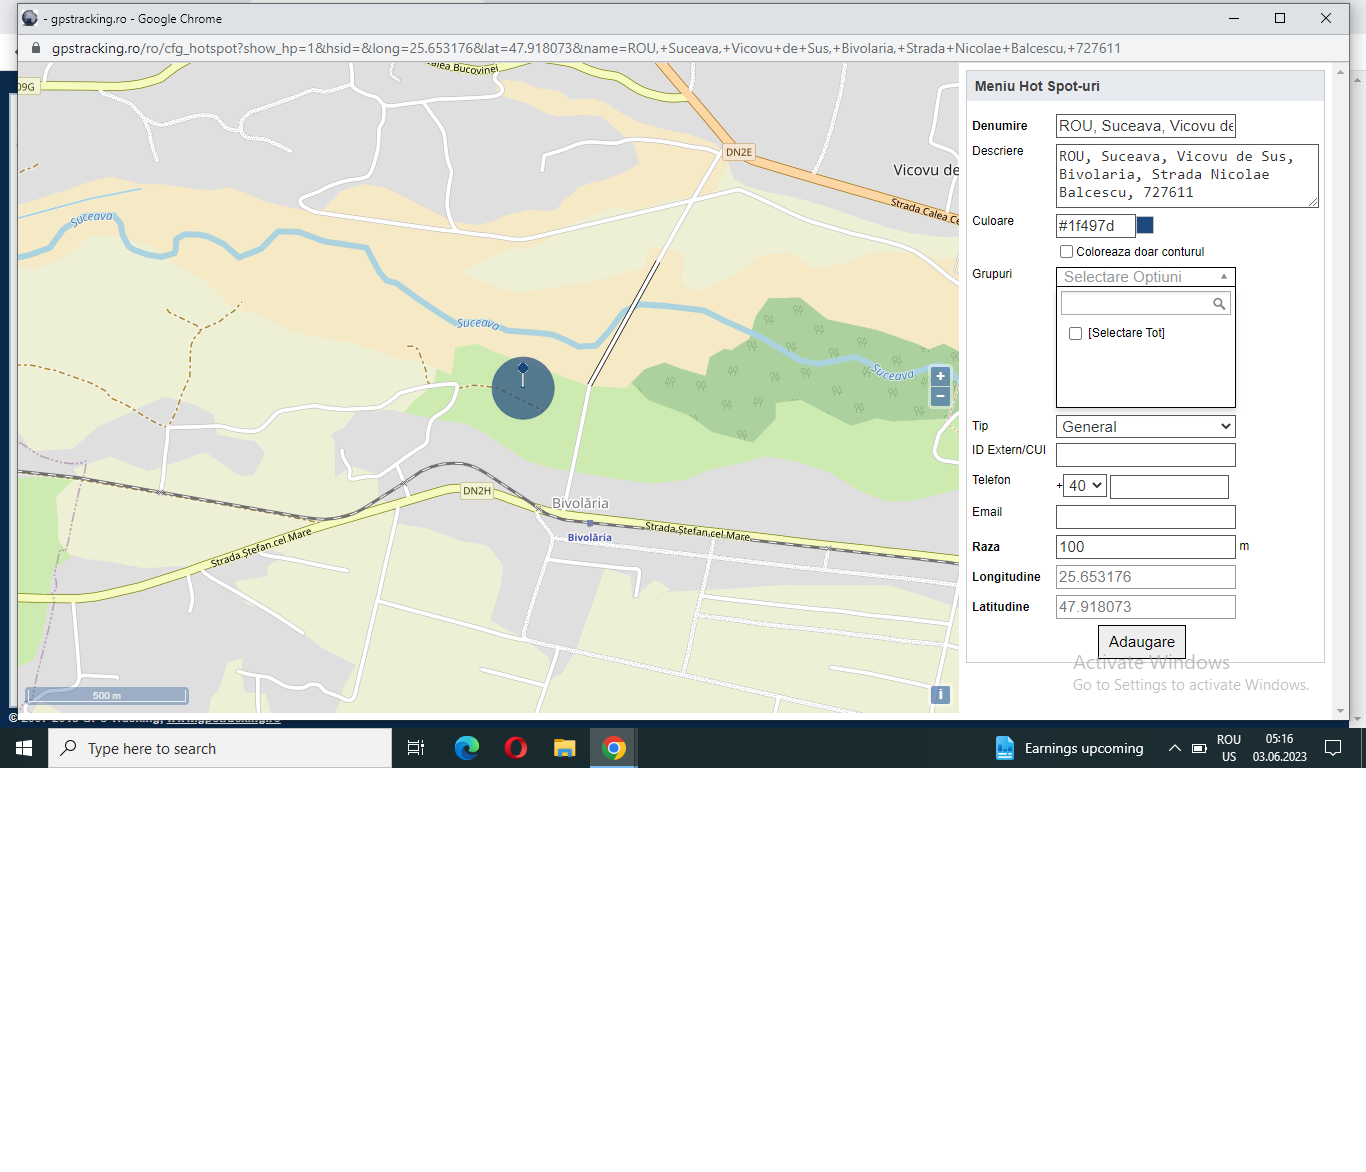Zoom in the map with plus button

[x=940, y=377]
